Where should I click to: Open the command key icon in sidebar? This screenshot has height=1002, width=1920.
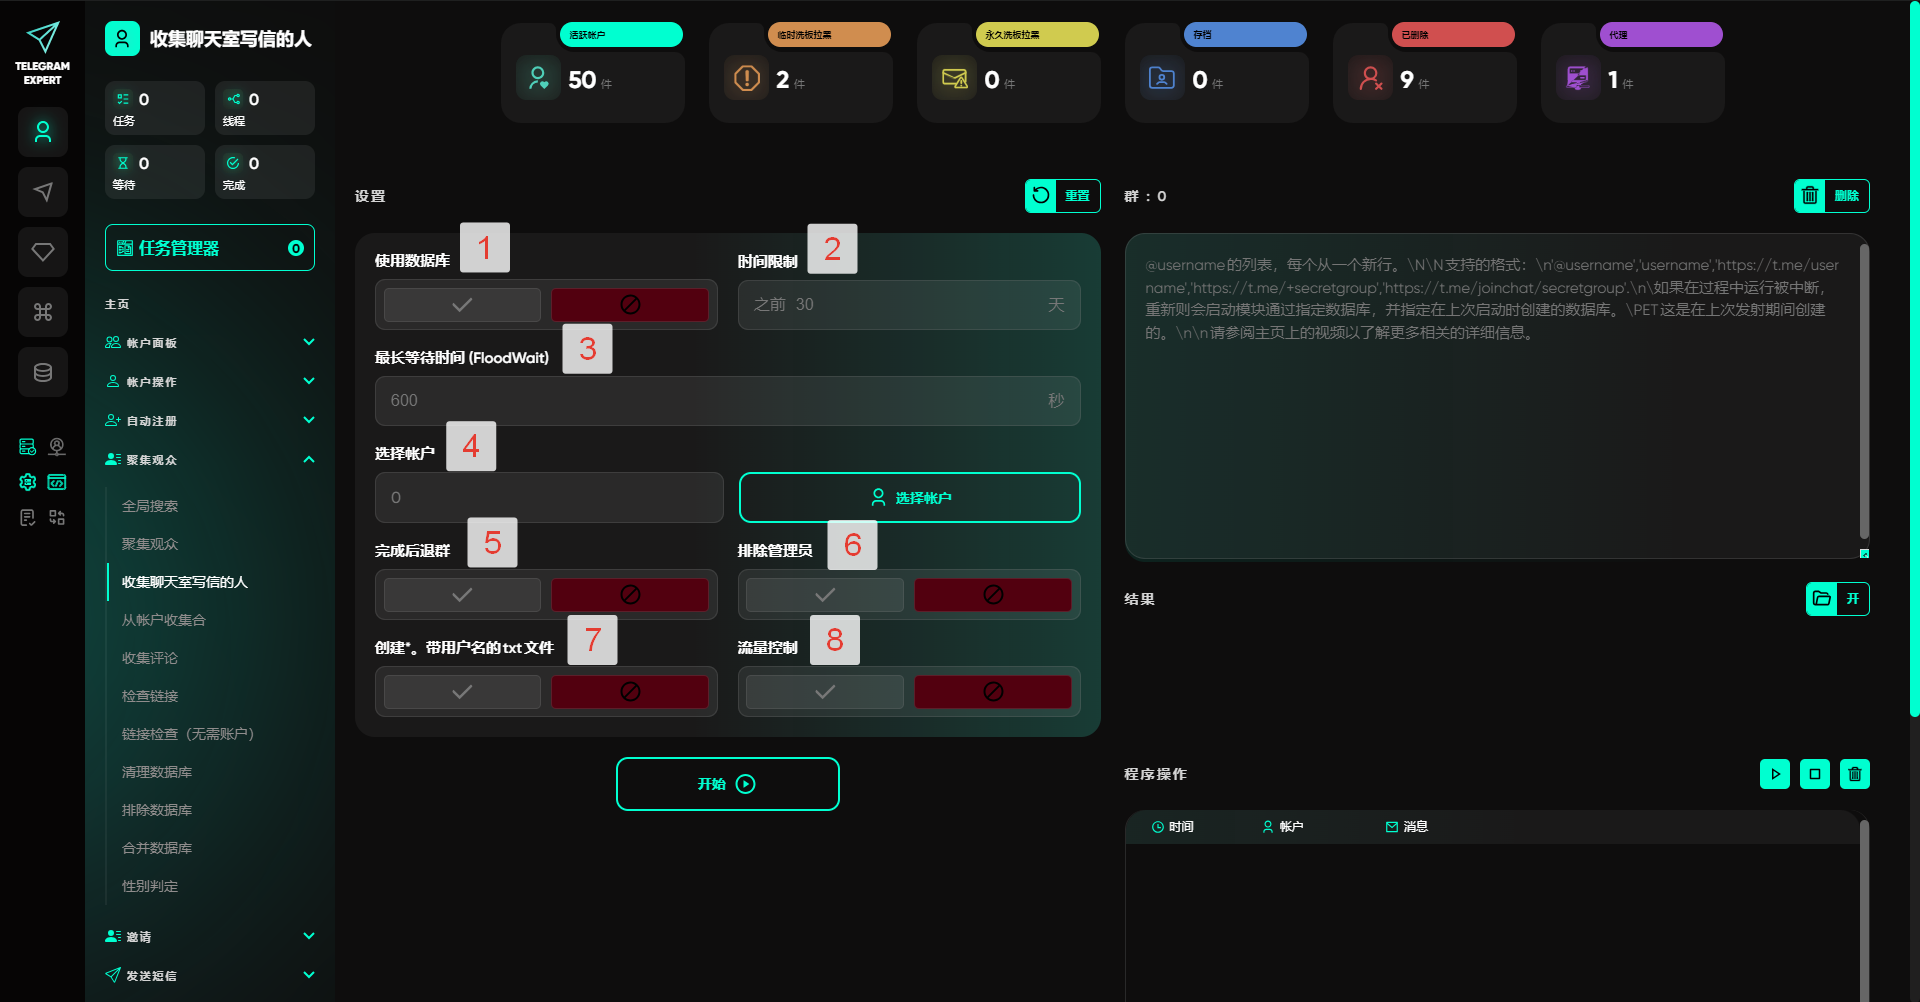tap(43, 312)
